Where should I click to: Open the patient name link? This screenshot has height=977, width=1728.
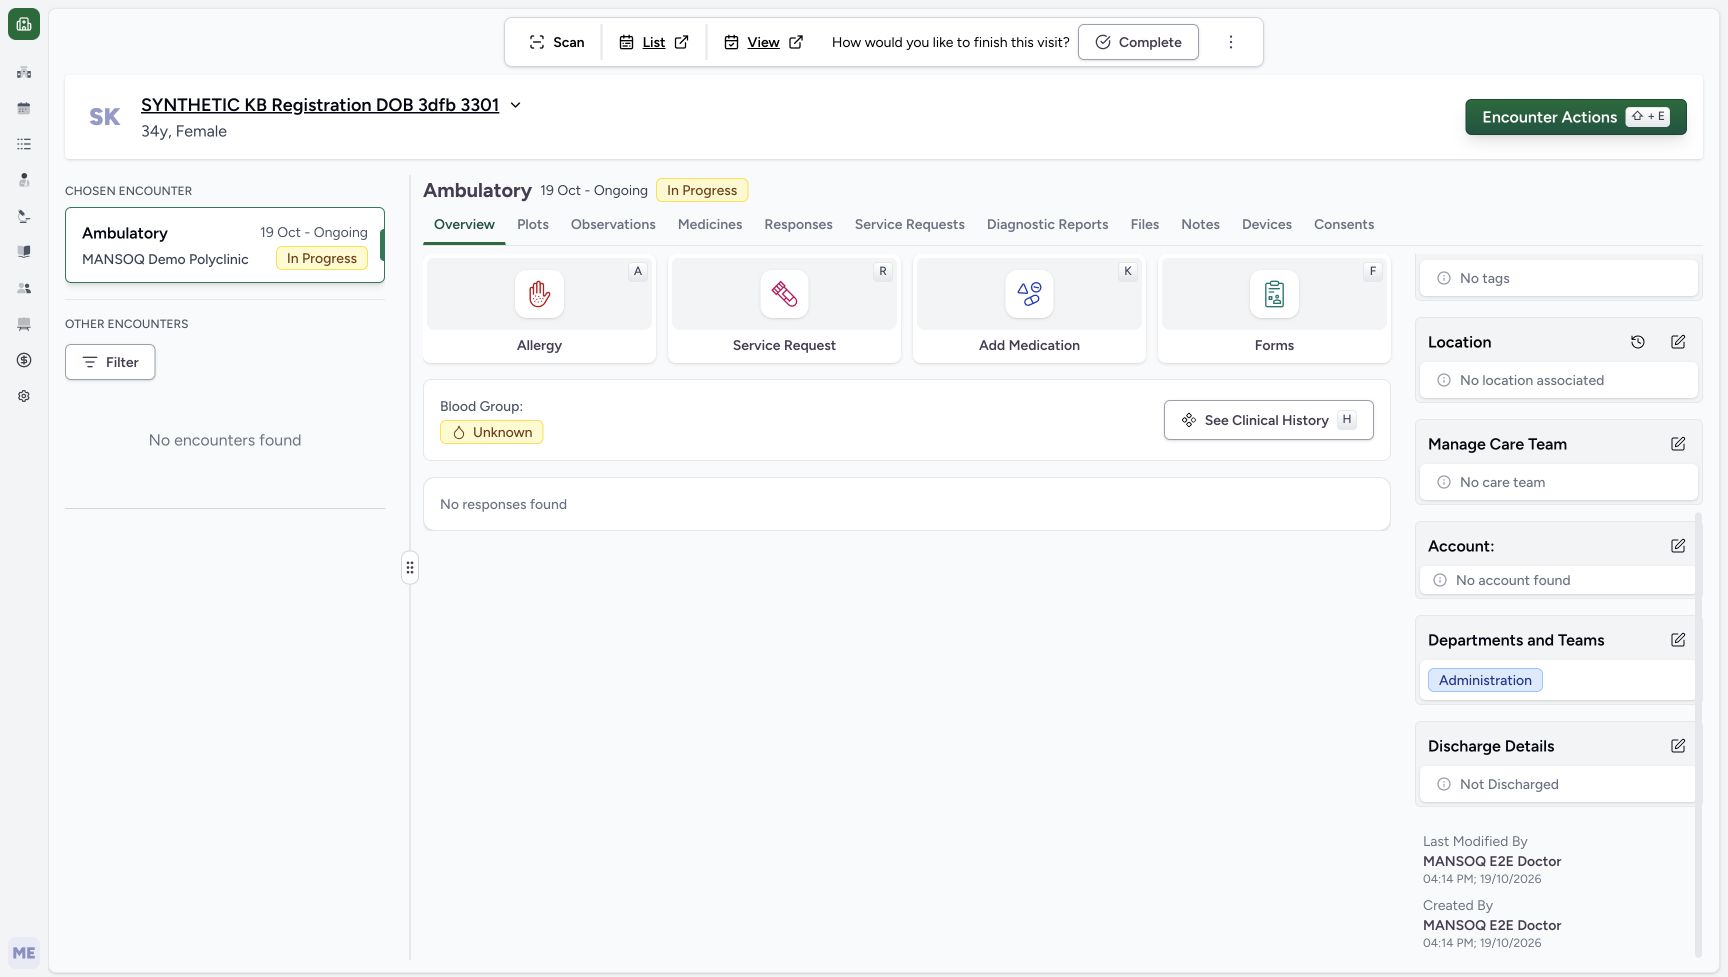(x=320, y=105)
